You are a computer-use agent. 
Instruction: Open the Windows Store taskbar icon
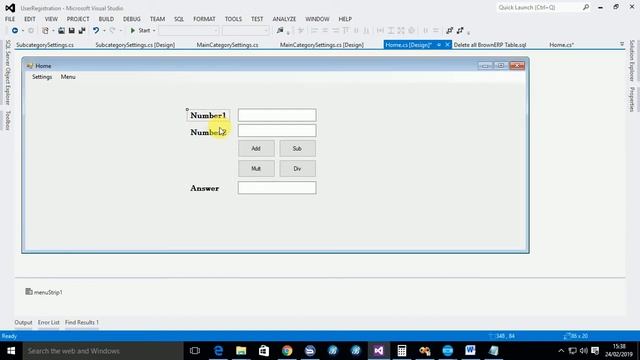pyautogui.click(x=264, y=351)
